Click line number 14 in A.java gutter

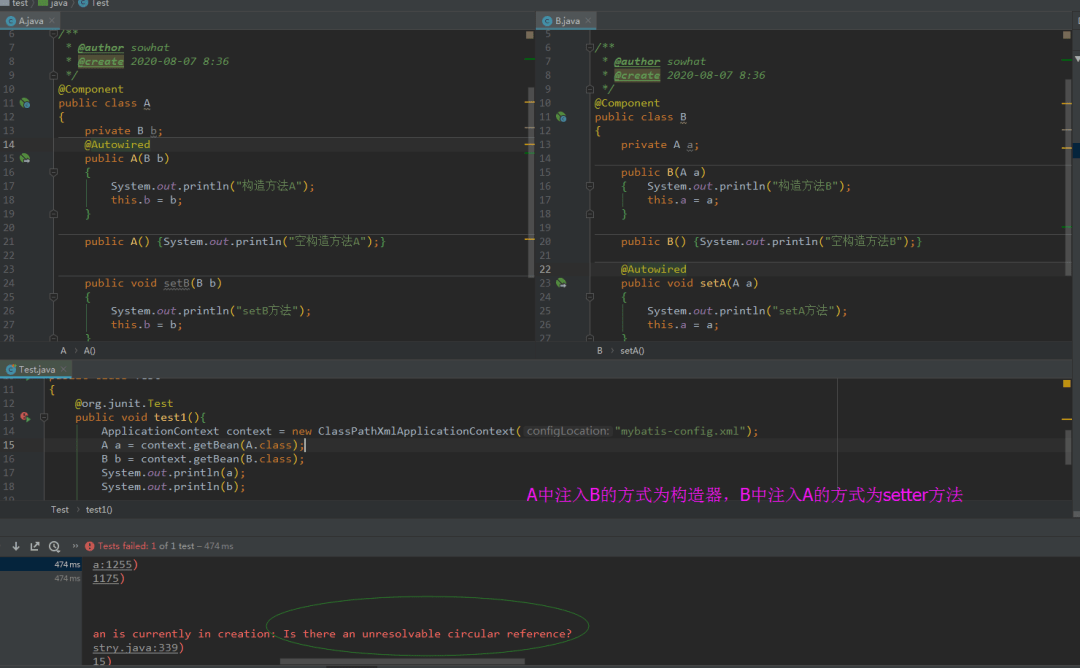tap(9, 145)
